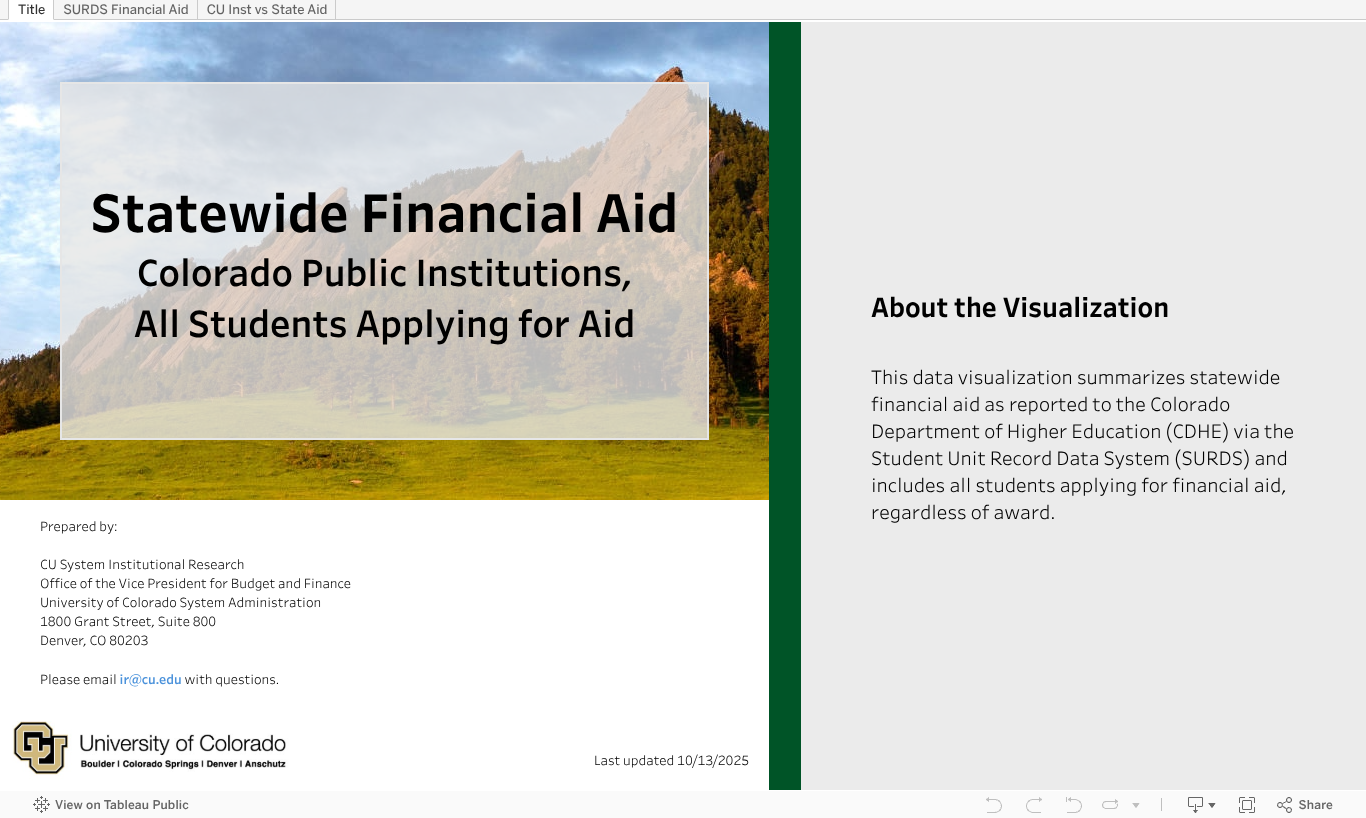Screen dimensions: 1366x818
Task: Click the Revert view icon
Action: pos(1074,805)
